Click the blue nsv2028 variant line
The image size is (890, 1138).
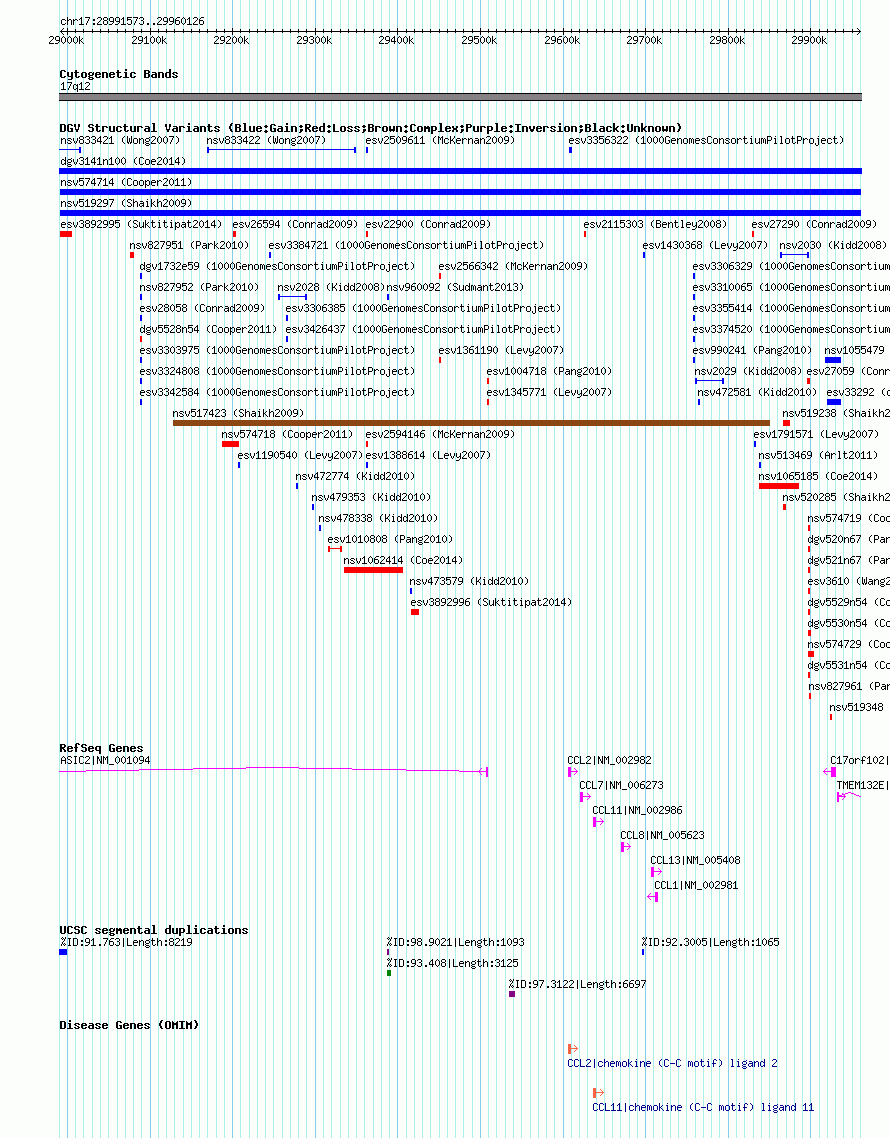[x=293, y=297]
